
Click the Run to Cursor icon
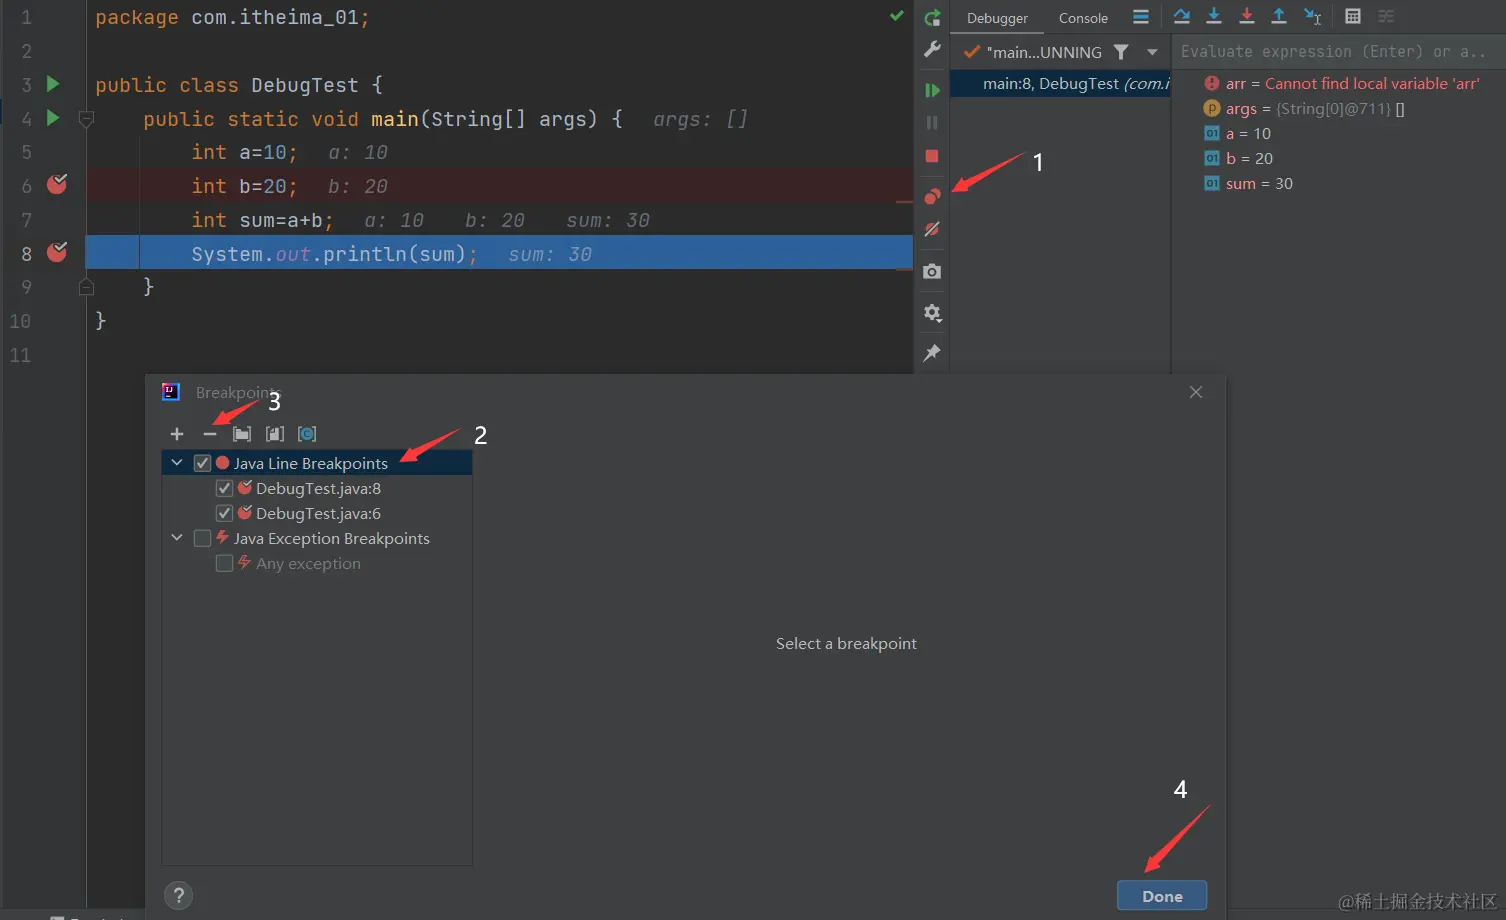[1313, 16]
